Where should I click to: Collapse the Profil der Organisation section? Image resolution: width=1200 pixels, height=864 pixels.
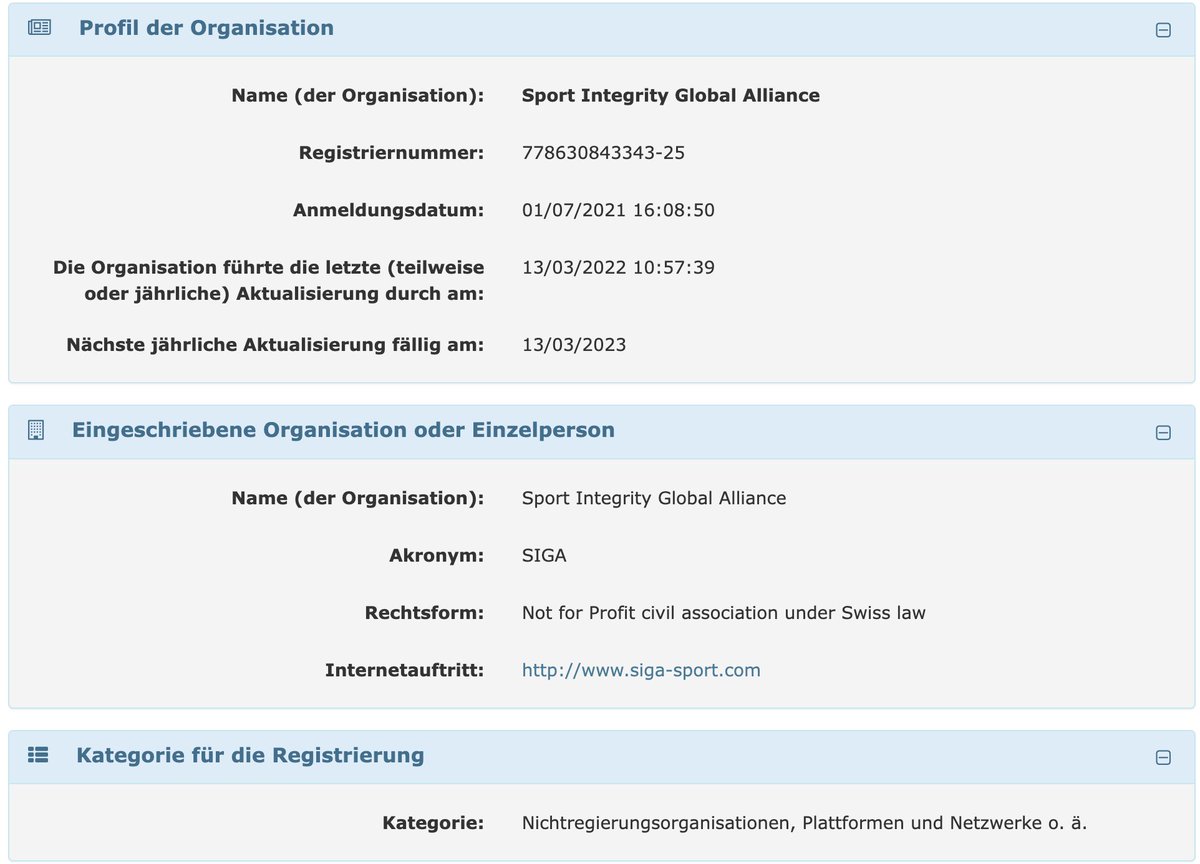tap(1163, 30)
